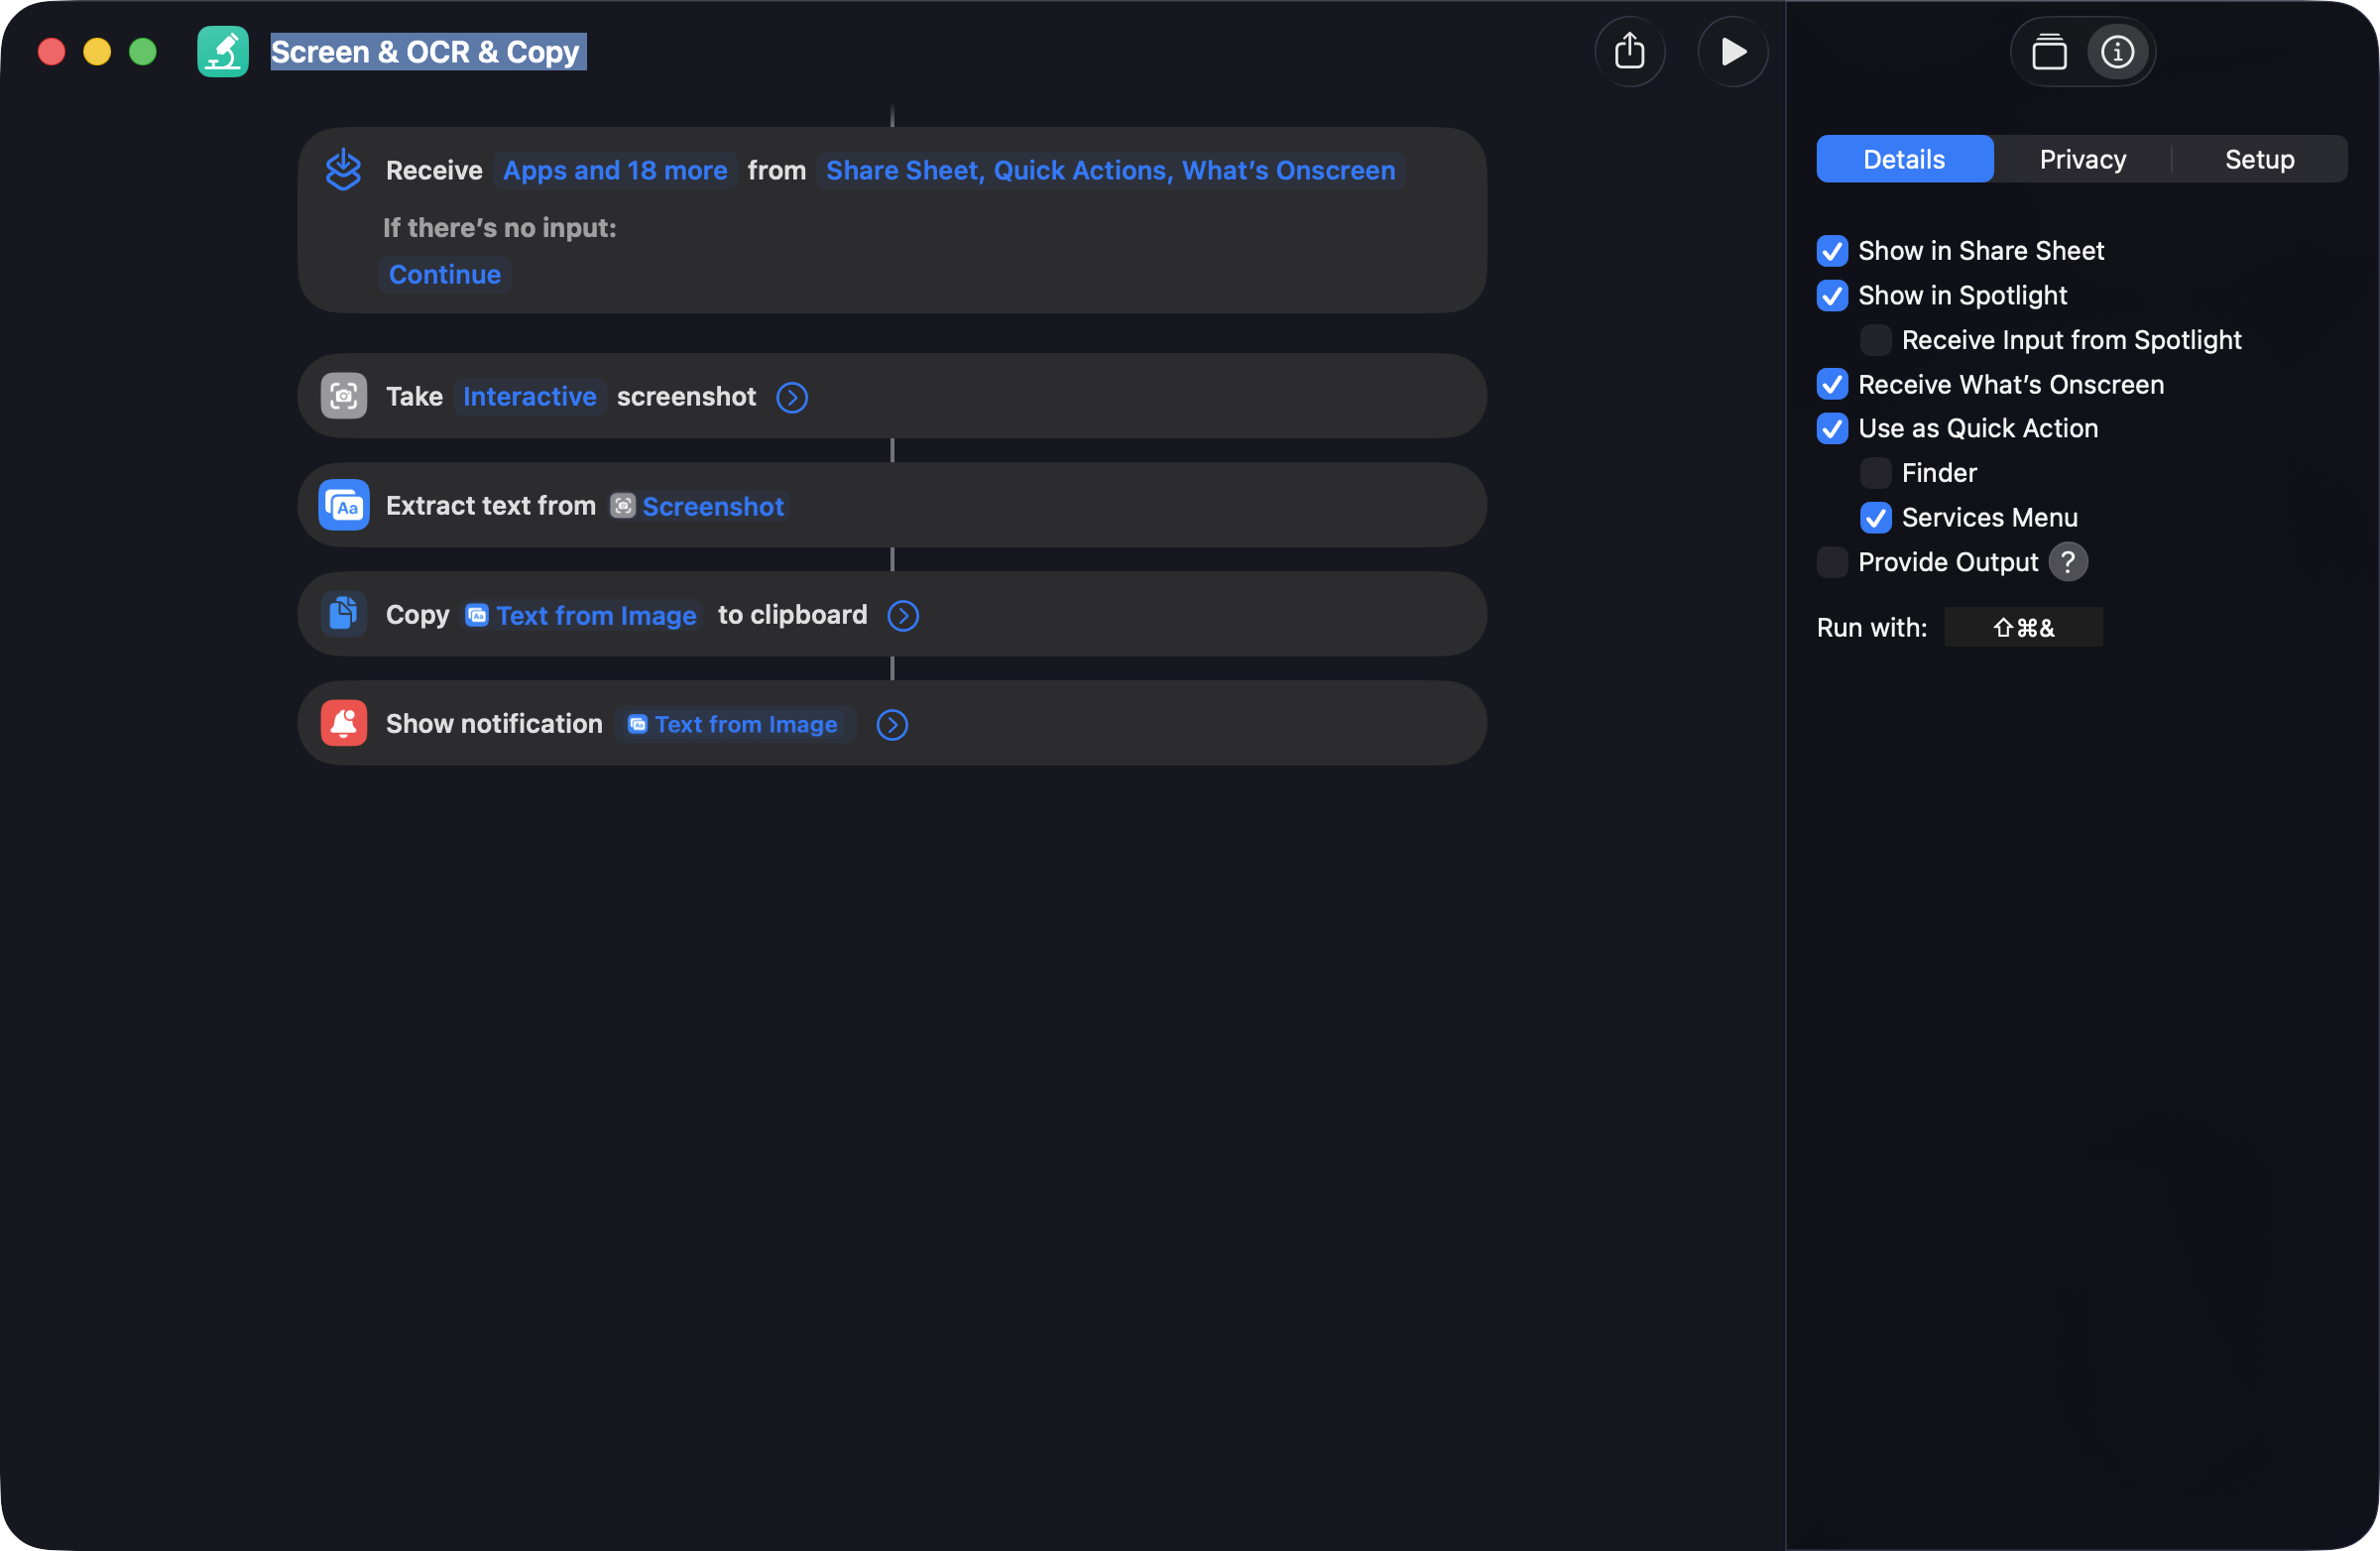Select the Take screenshot action icon
This screenshot has height=1551, width=2380.
[343, 396]
